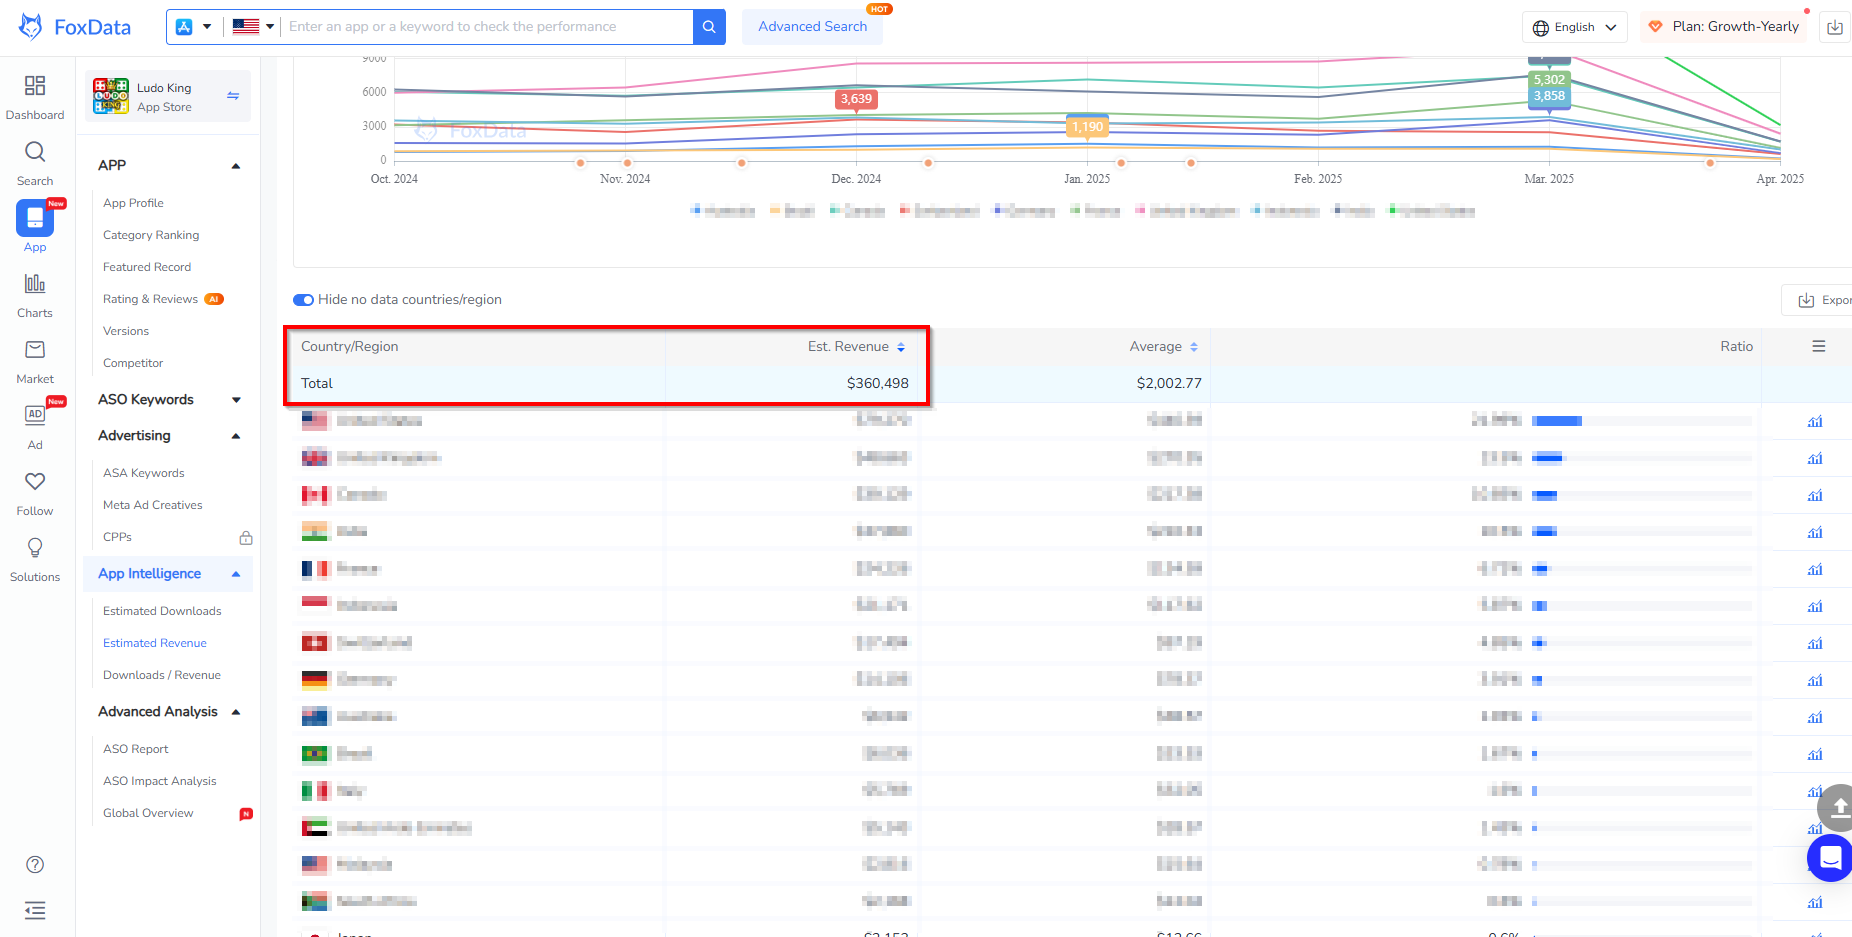
Task: Toggle Hide no data countries/region switch
Action: [303, 300]
